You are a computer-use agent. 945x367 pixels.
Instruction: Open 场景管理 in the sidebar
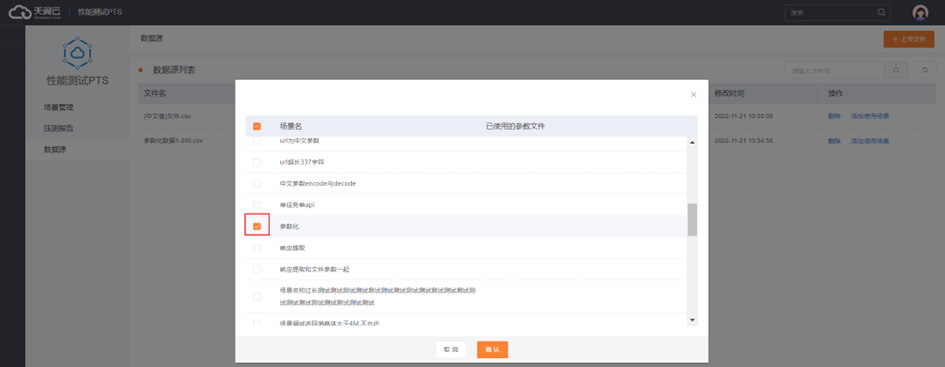click(58, 107)
